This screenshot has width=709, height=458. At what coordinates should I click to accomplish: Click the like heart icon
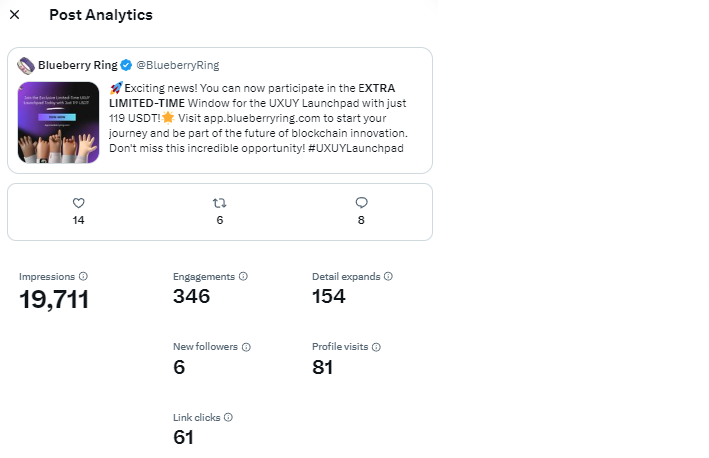click(x=79, y=203)
